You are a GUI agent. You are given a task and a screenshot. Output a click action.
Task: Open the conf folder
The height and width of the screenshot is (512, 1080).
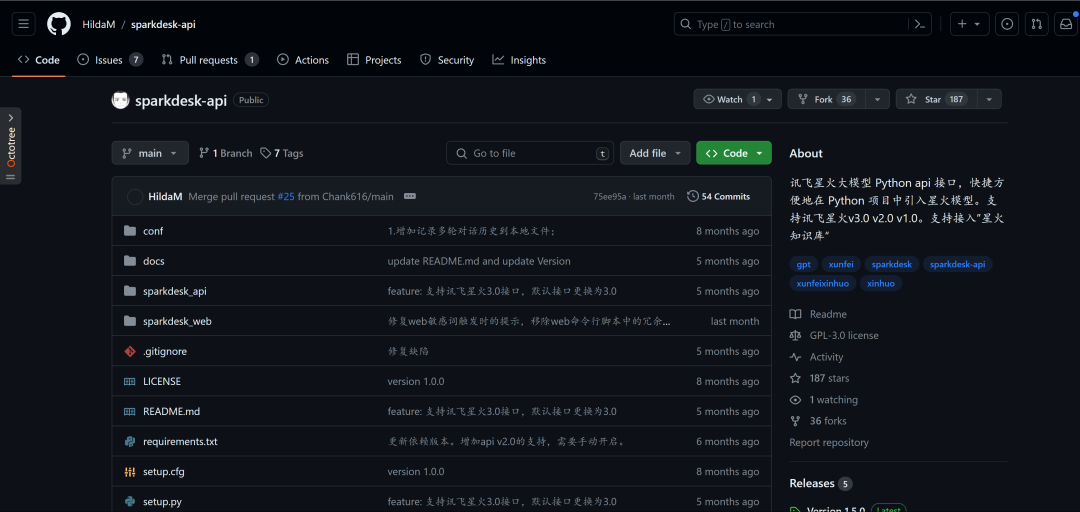click(153, 231)
